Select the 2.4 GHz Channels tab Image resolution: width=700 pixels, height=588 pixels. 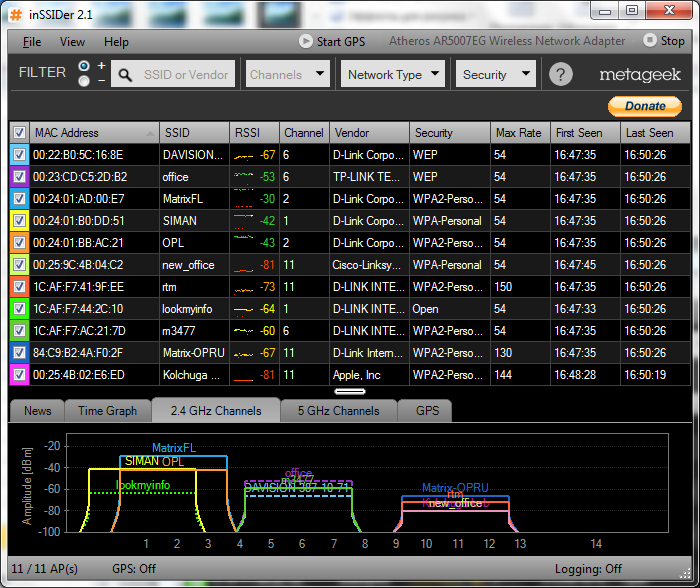[216, 410]
